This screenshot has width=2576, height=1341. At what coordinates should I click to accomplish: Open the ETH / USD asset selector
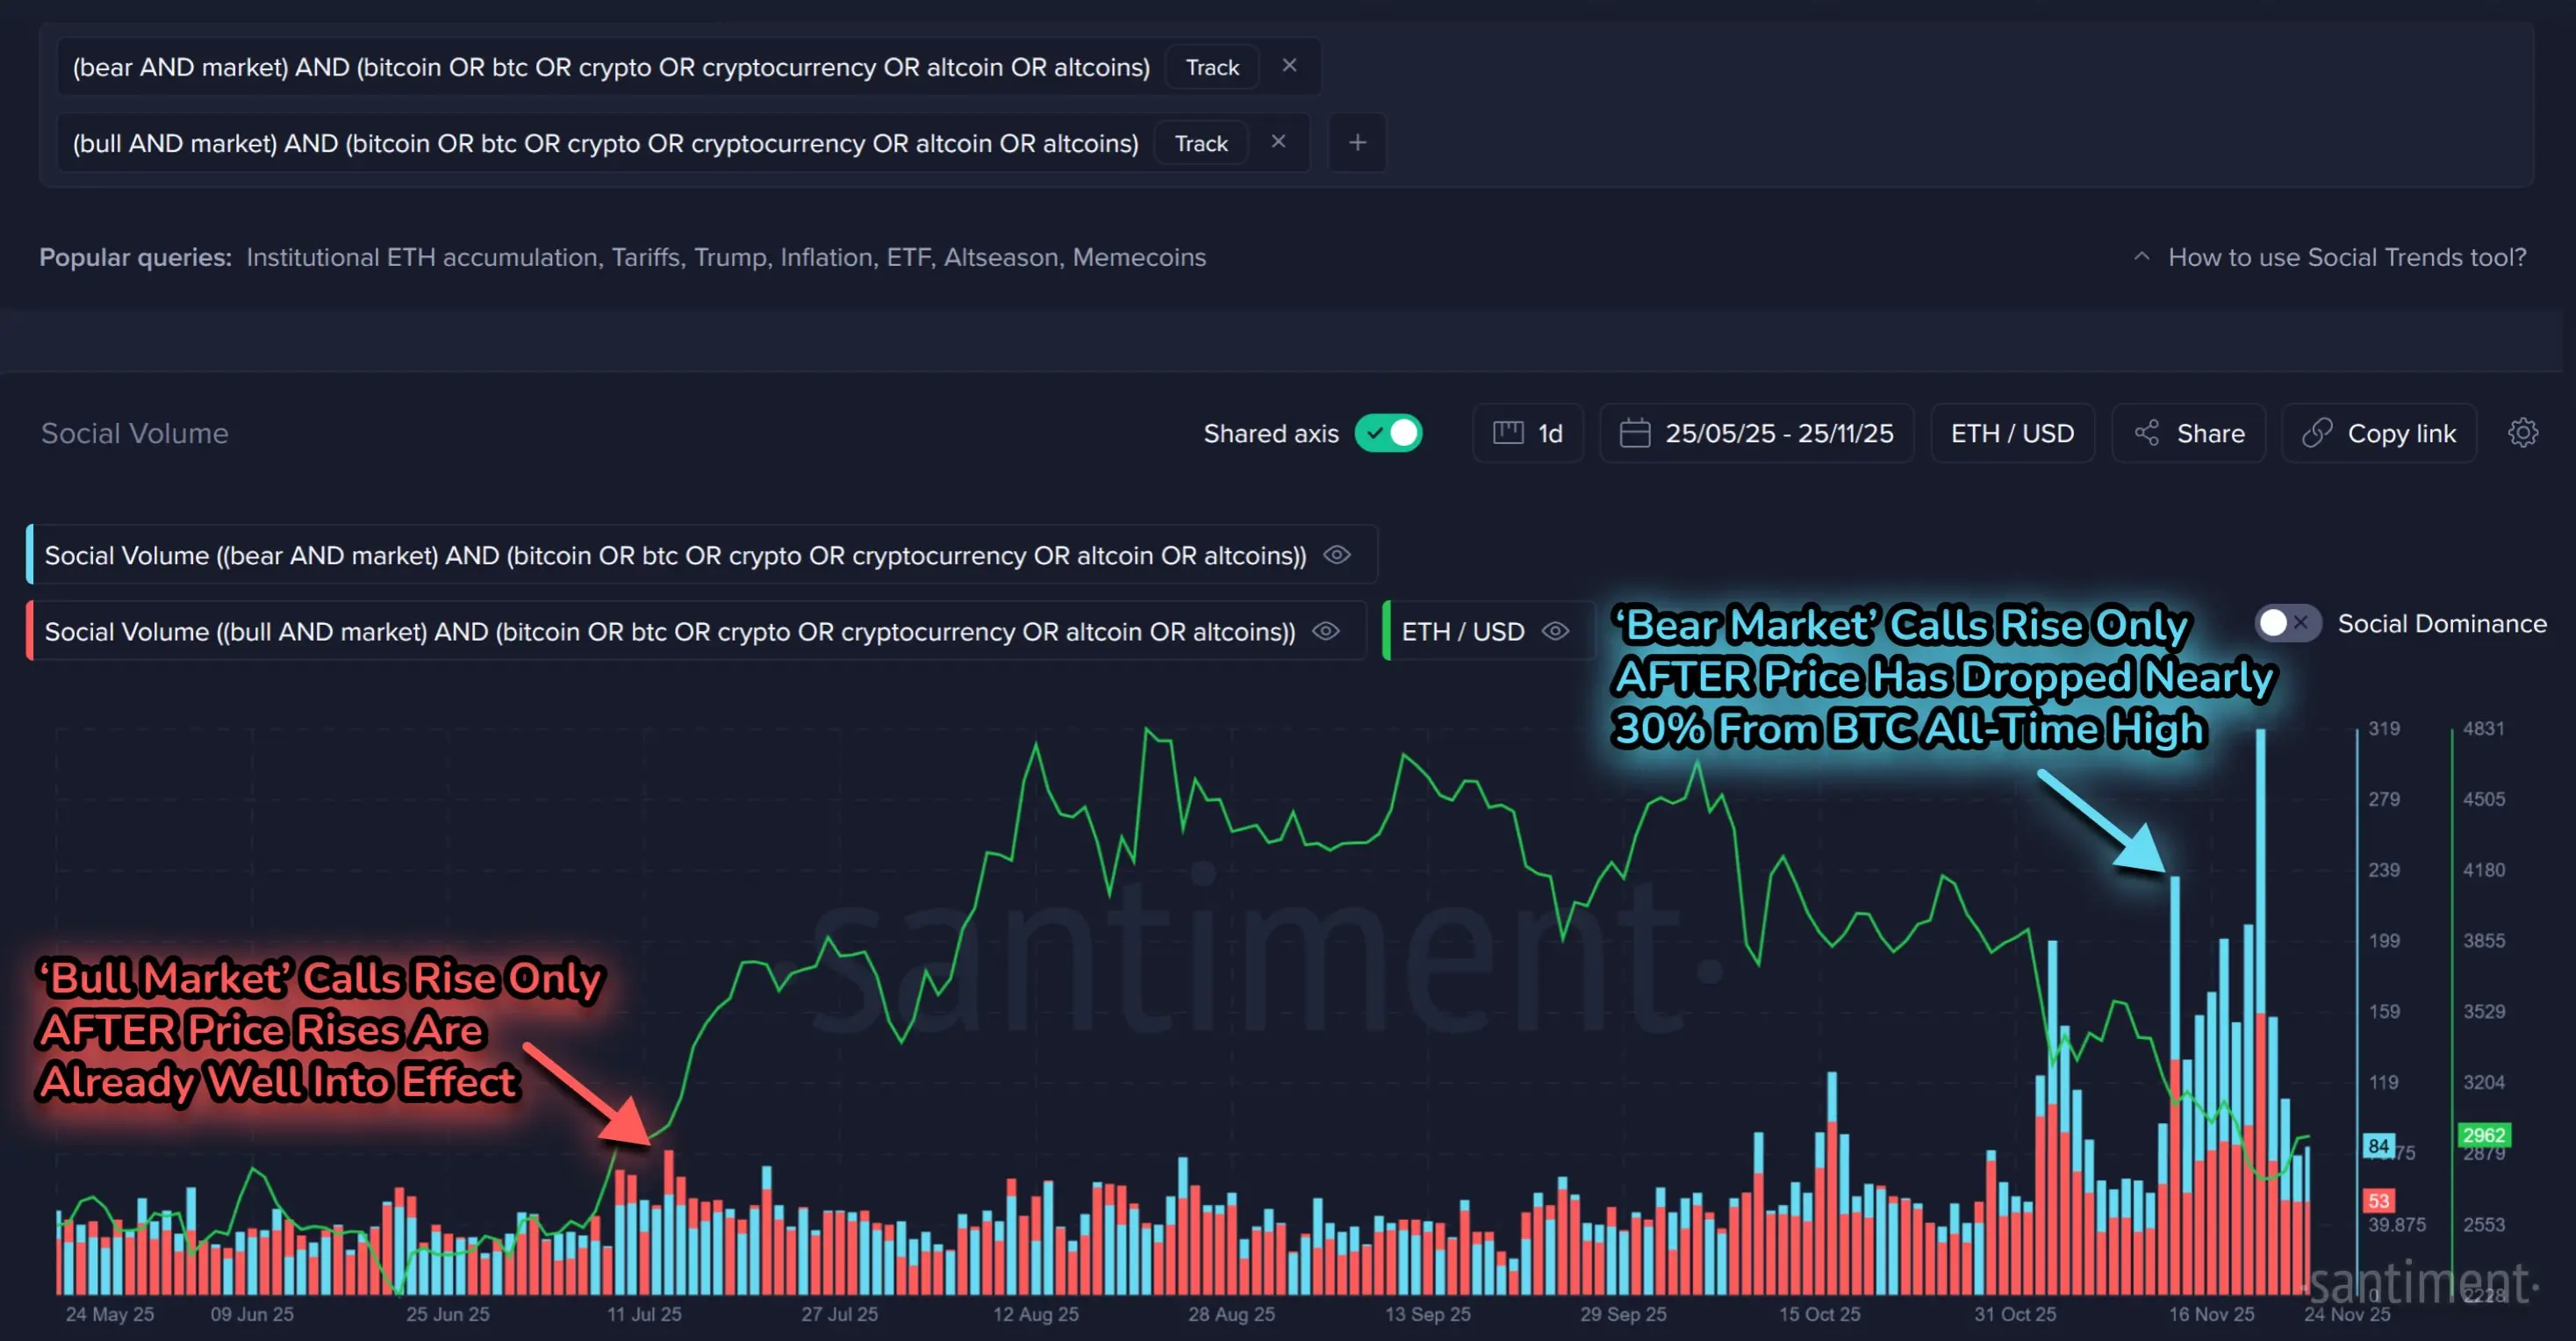(x=2012, y=433)
